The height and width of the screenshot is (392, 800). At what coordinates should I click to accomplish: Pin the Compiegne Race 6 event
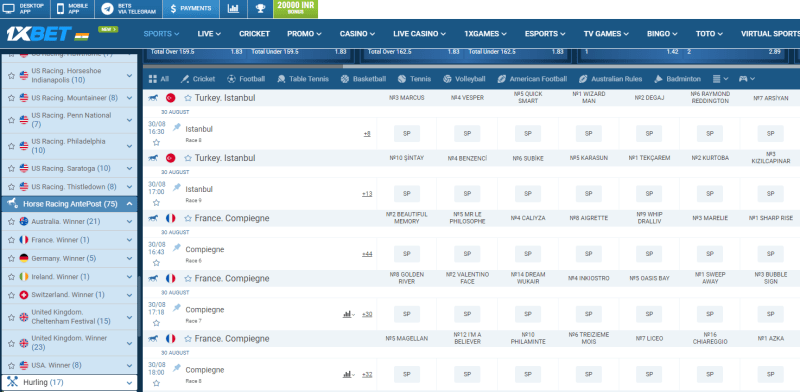[x=177, y=248]
